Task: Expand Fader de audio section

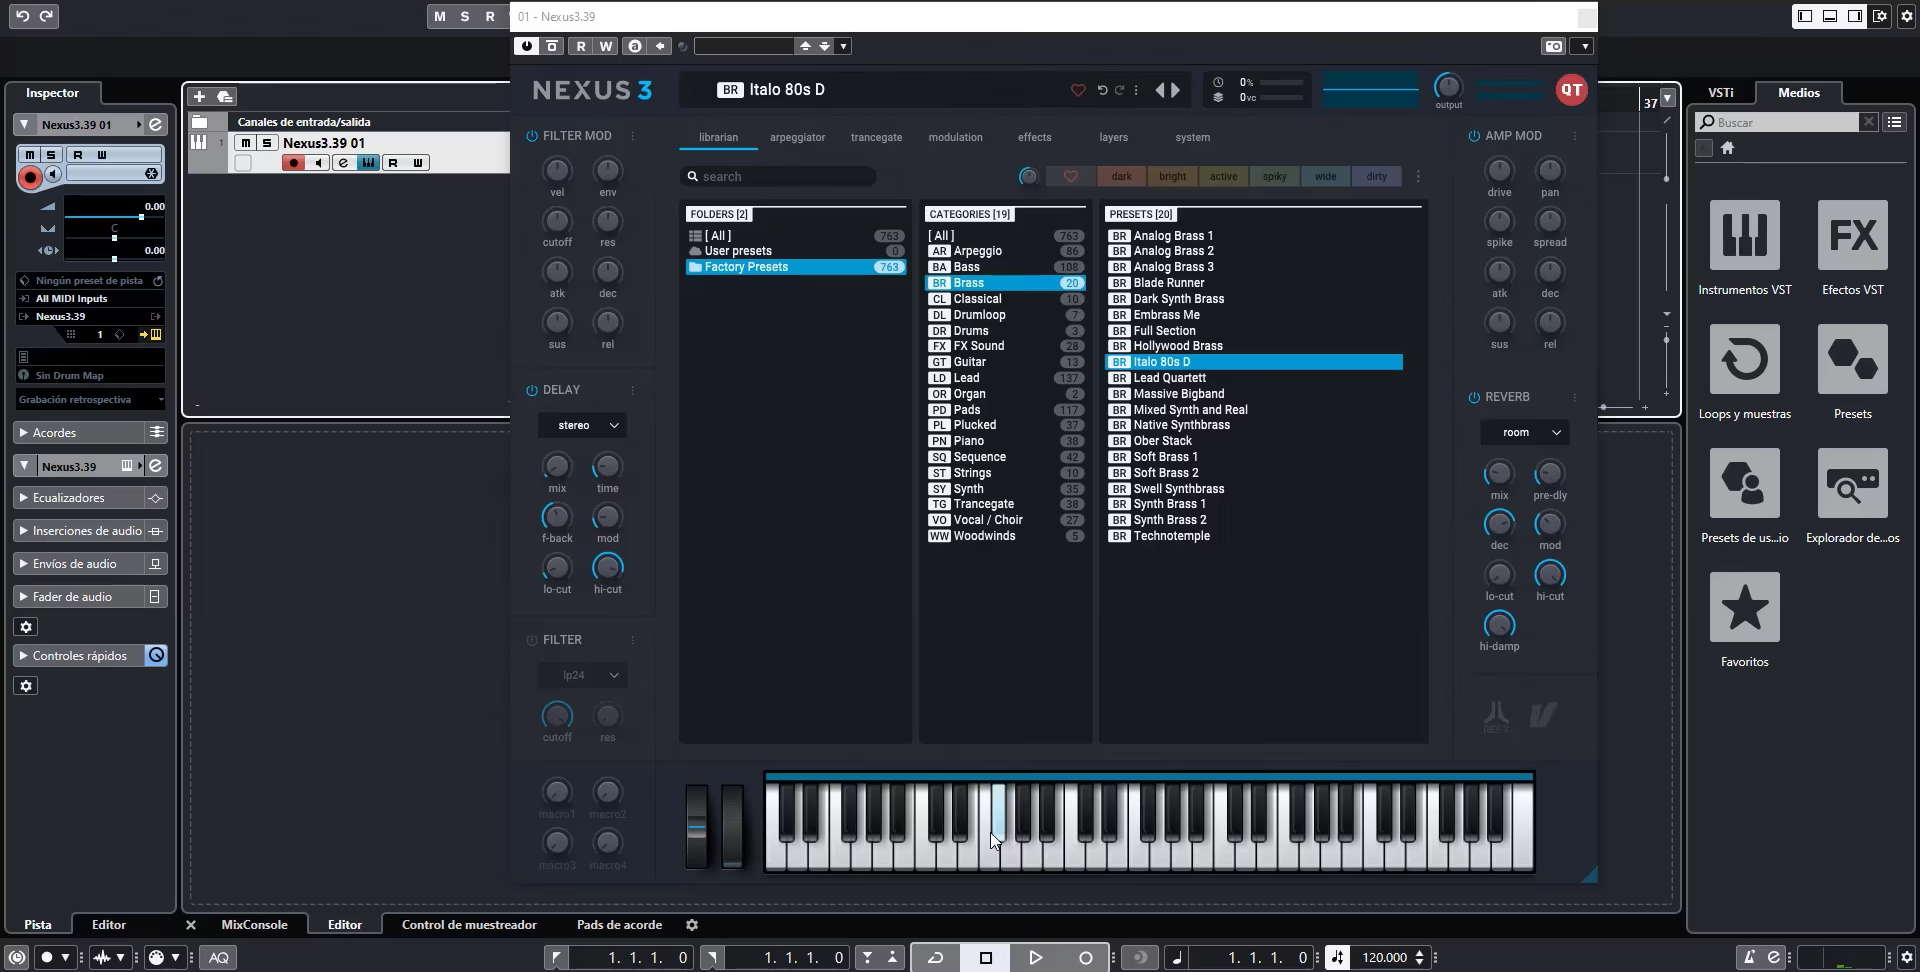Action: tap(78, 596)
